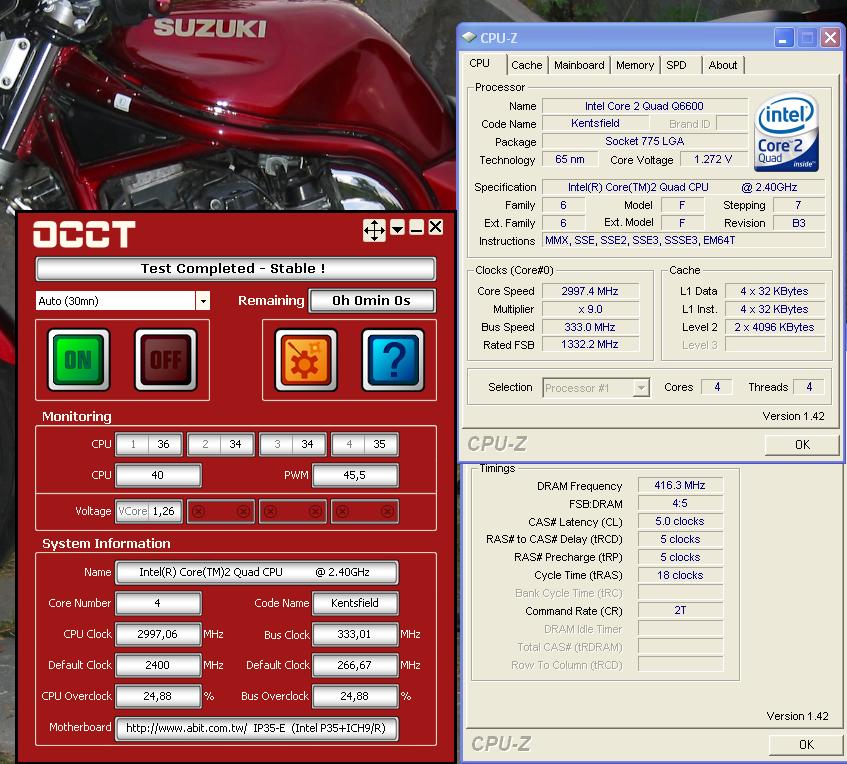Click the CPU Overclock value 24,88
Viewport: 847px width, 764px height.
tap(158, 696)
